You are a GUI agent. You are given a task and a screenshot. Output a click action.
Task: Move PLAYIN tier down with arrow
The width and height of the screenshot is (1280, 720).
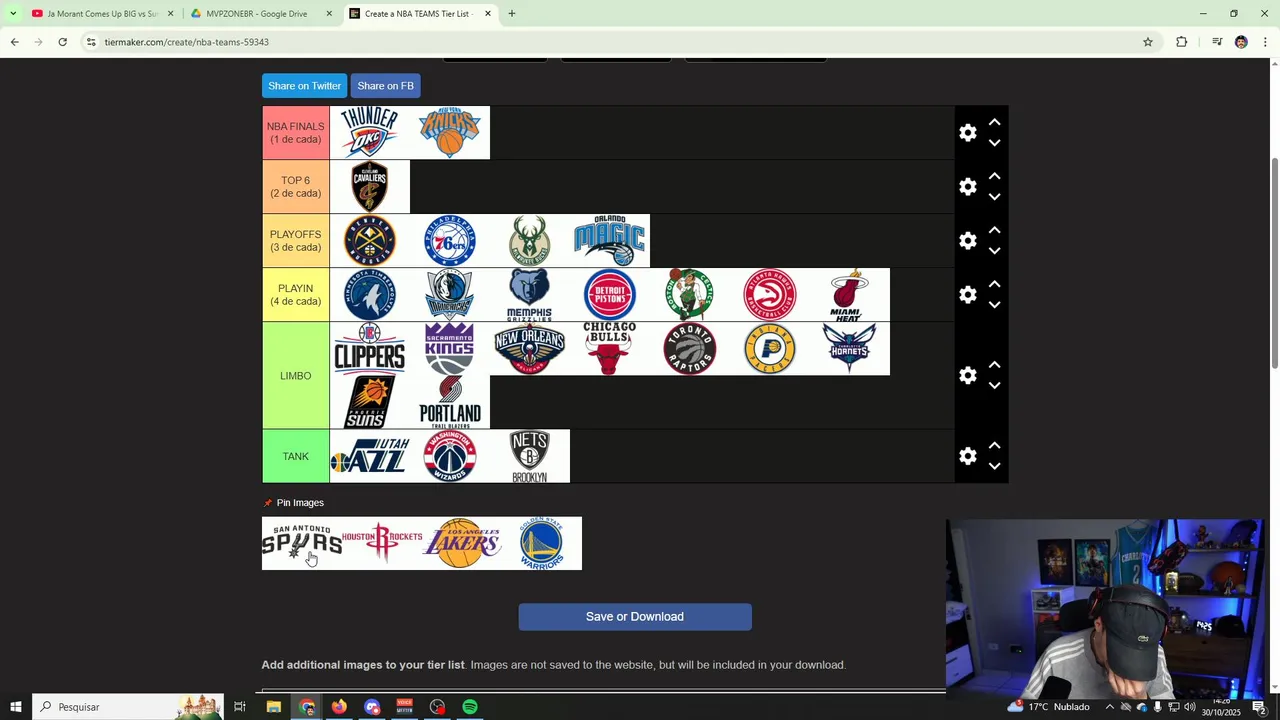[994, 305]
